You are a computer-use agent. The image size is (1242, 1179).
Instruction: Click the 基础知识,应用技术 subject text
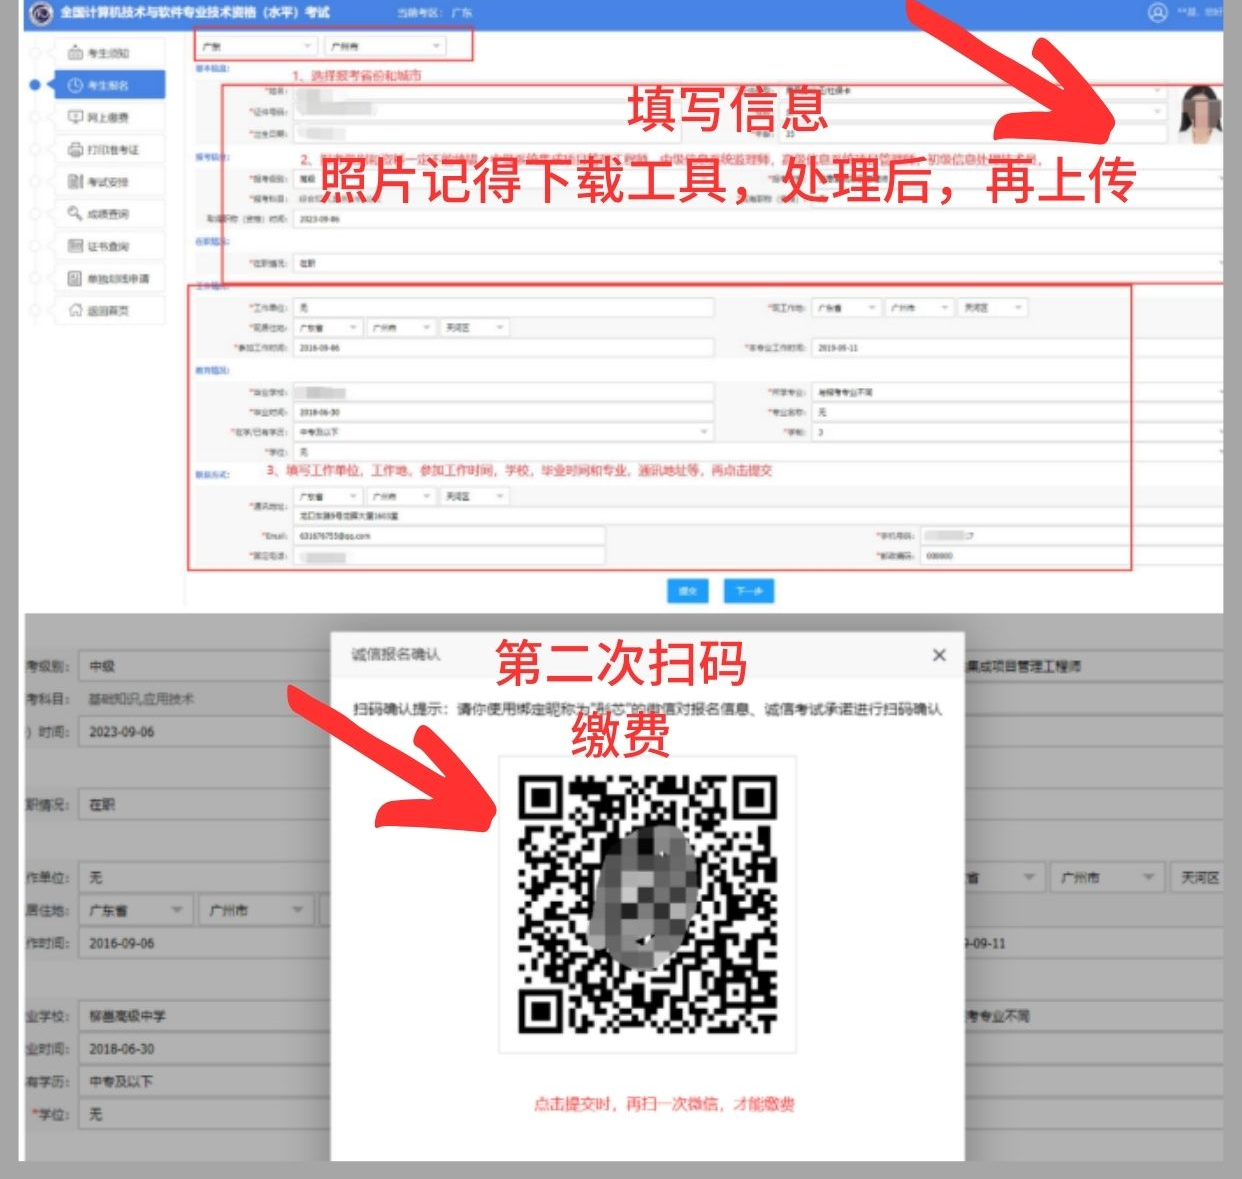pos(141,699)
